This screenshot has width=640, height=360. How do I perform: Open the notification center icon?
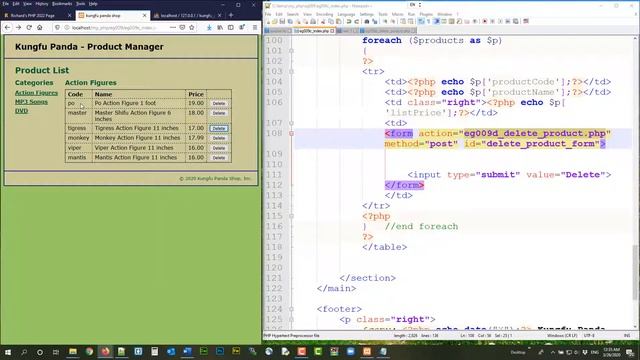click(x=630, y=352)
